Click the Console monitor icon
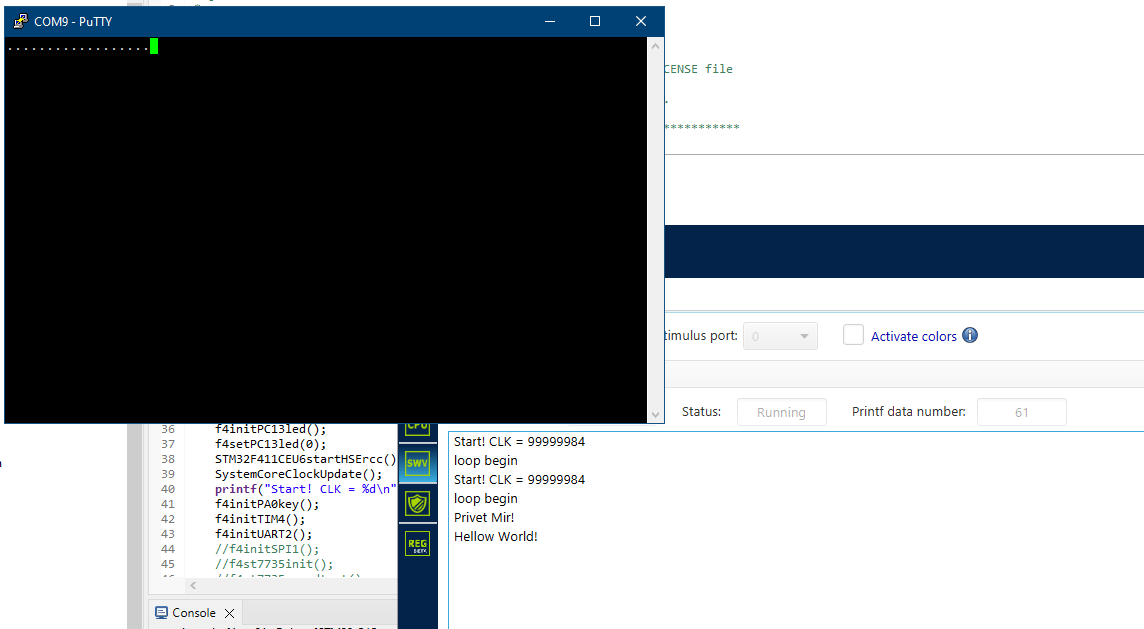The height and width of the screenshot is (629, 1144). click(161, 613)
